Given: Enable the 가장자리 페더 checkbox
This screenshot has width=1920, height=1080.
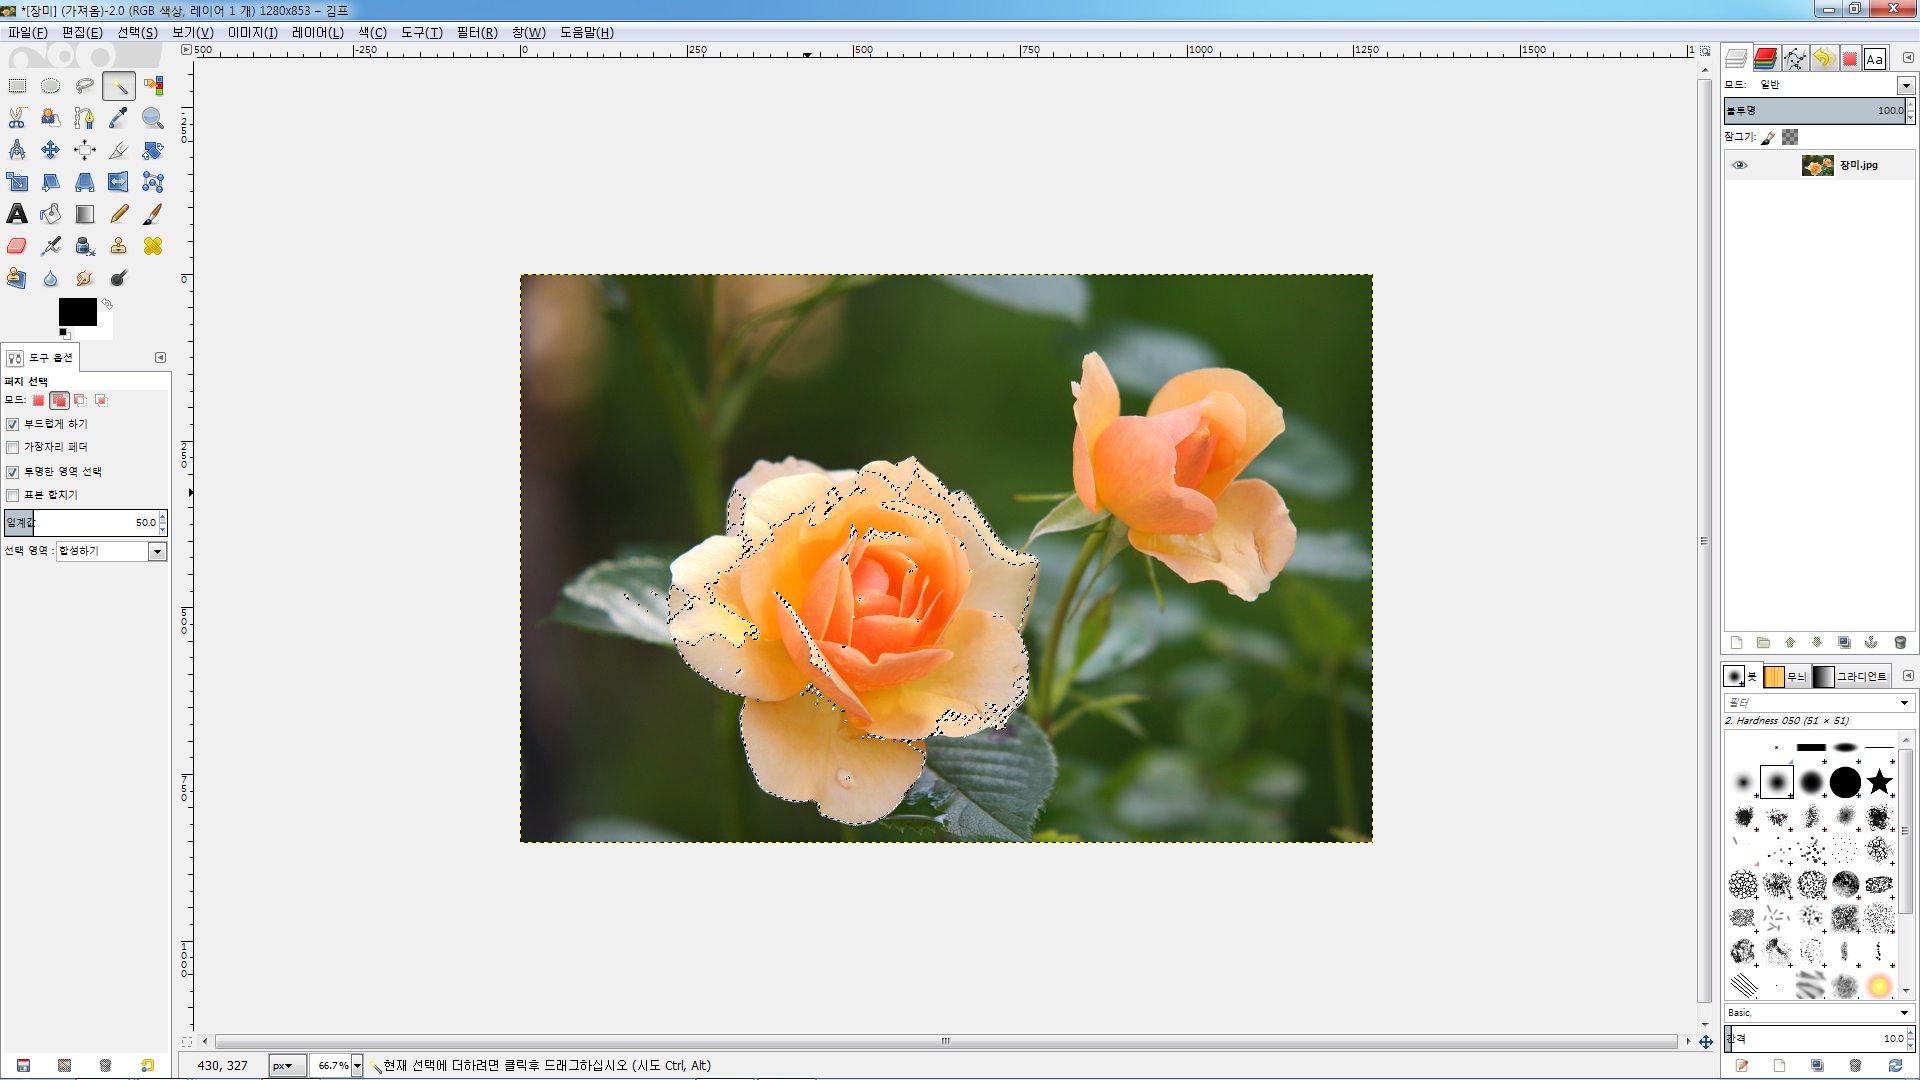Looking at the screenshot, I should [13, 447].
